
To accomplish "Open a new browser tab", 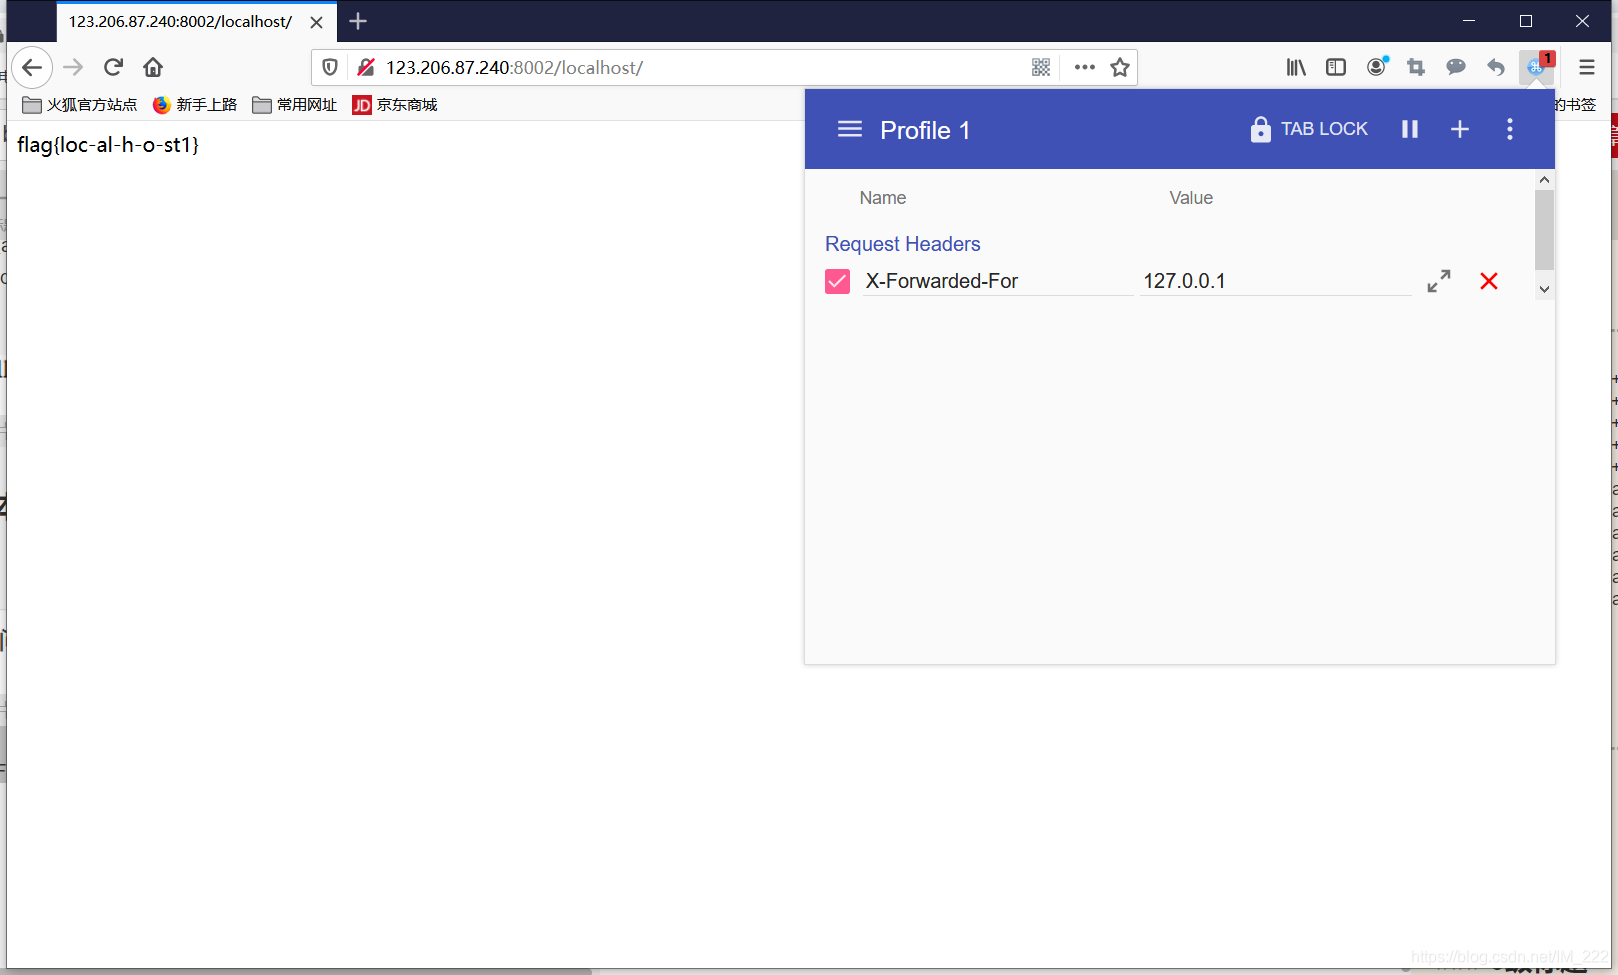I will coord(358,21).
